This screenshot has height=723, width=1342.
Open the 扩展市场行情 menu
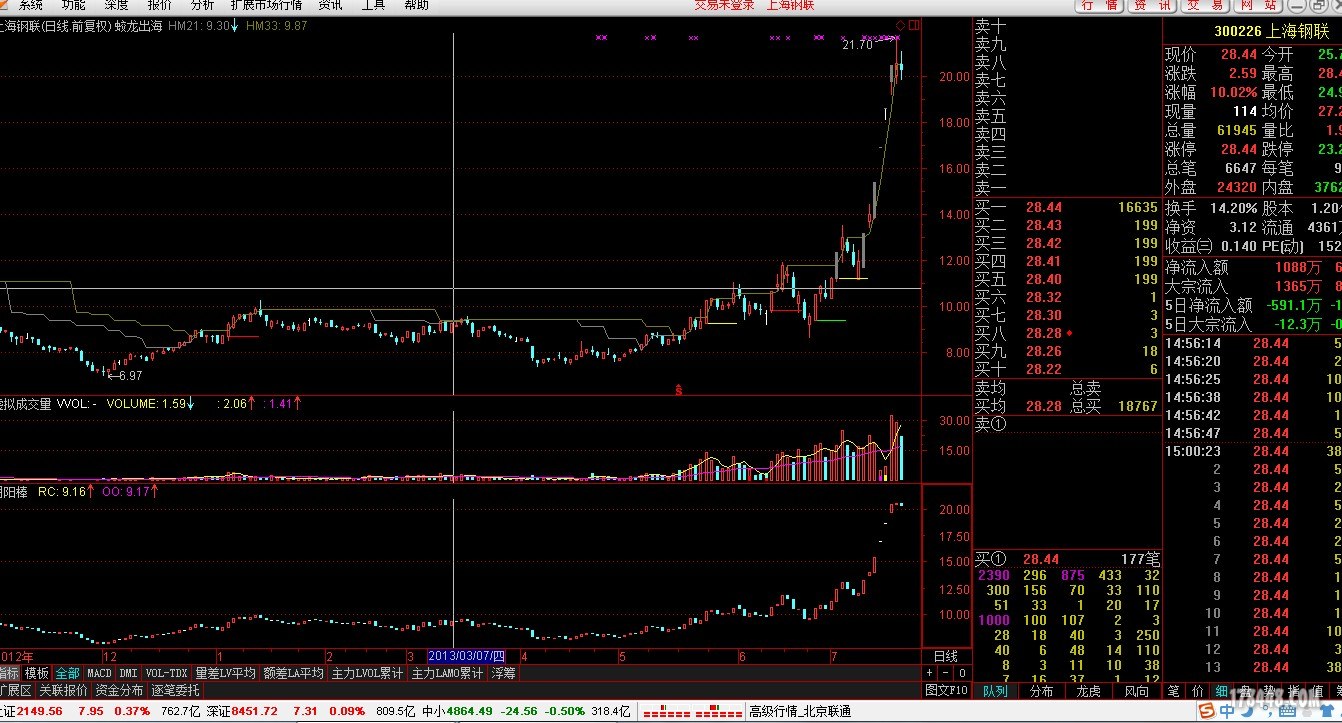266,5
